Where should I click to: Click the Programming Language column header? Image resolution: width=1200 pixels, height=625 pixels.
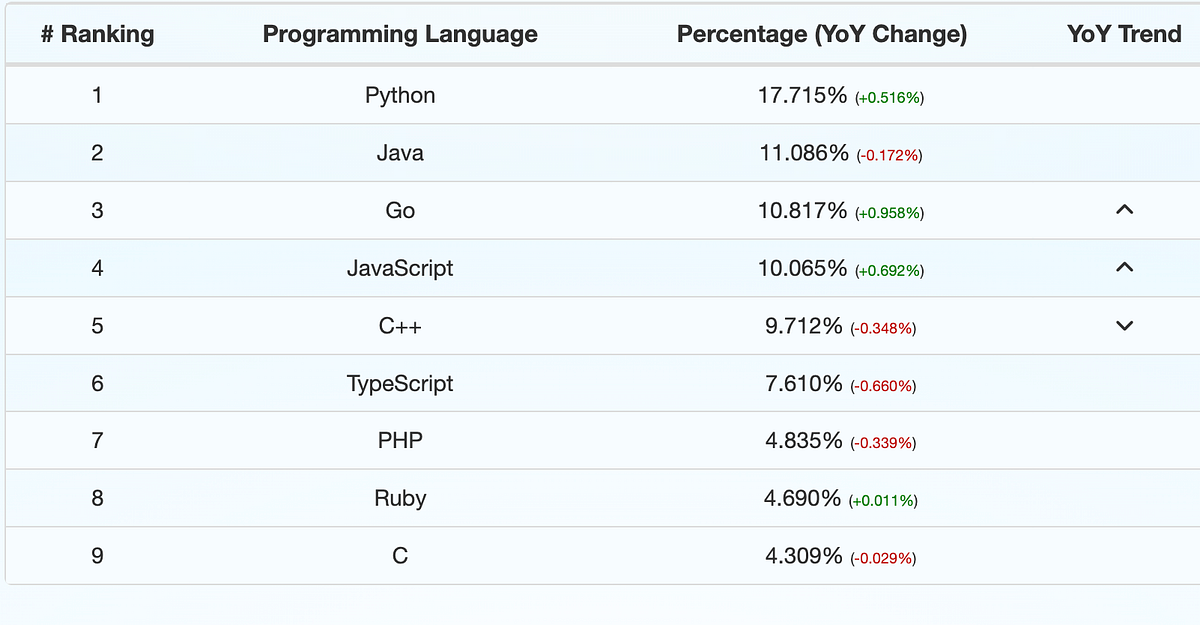[x=400, y=33]
